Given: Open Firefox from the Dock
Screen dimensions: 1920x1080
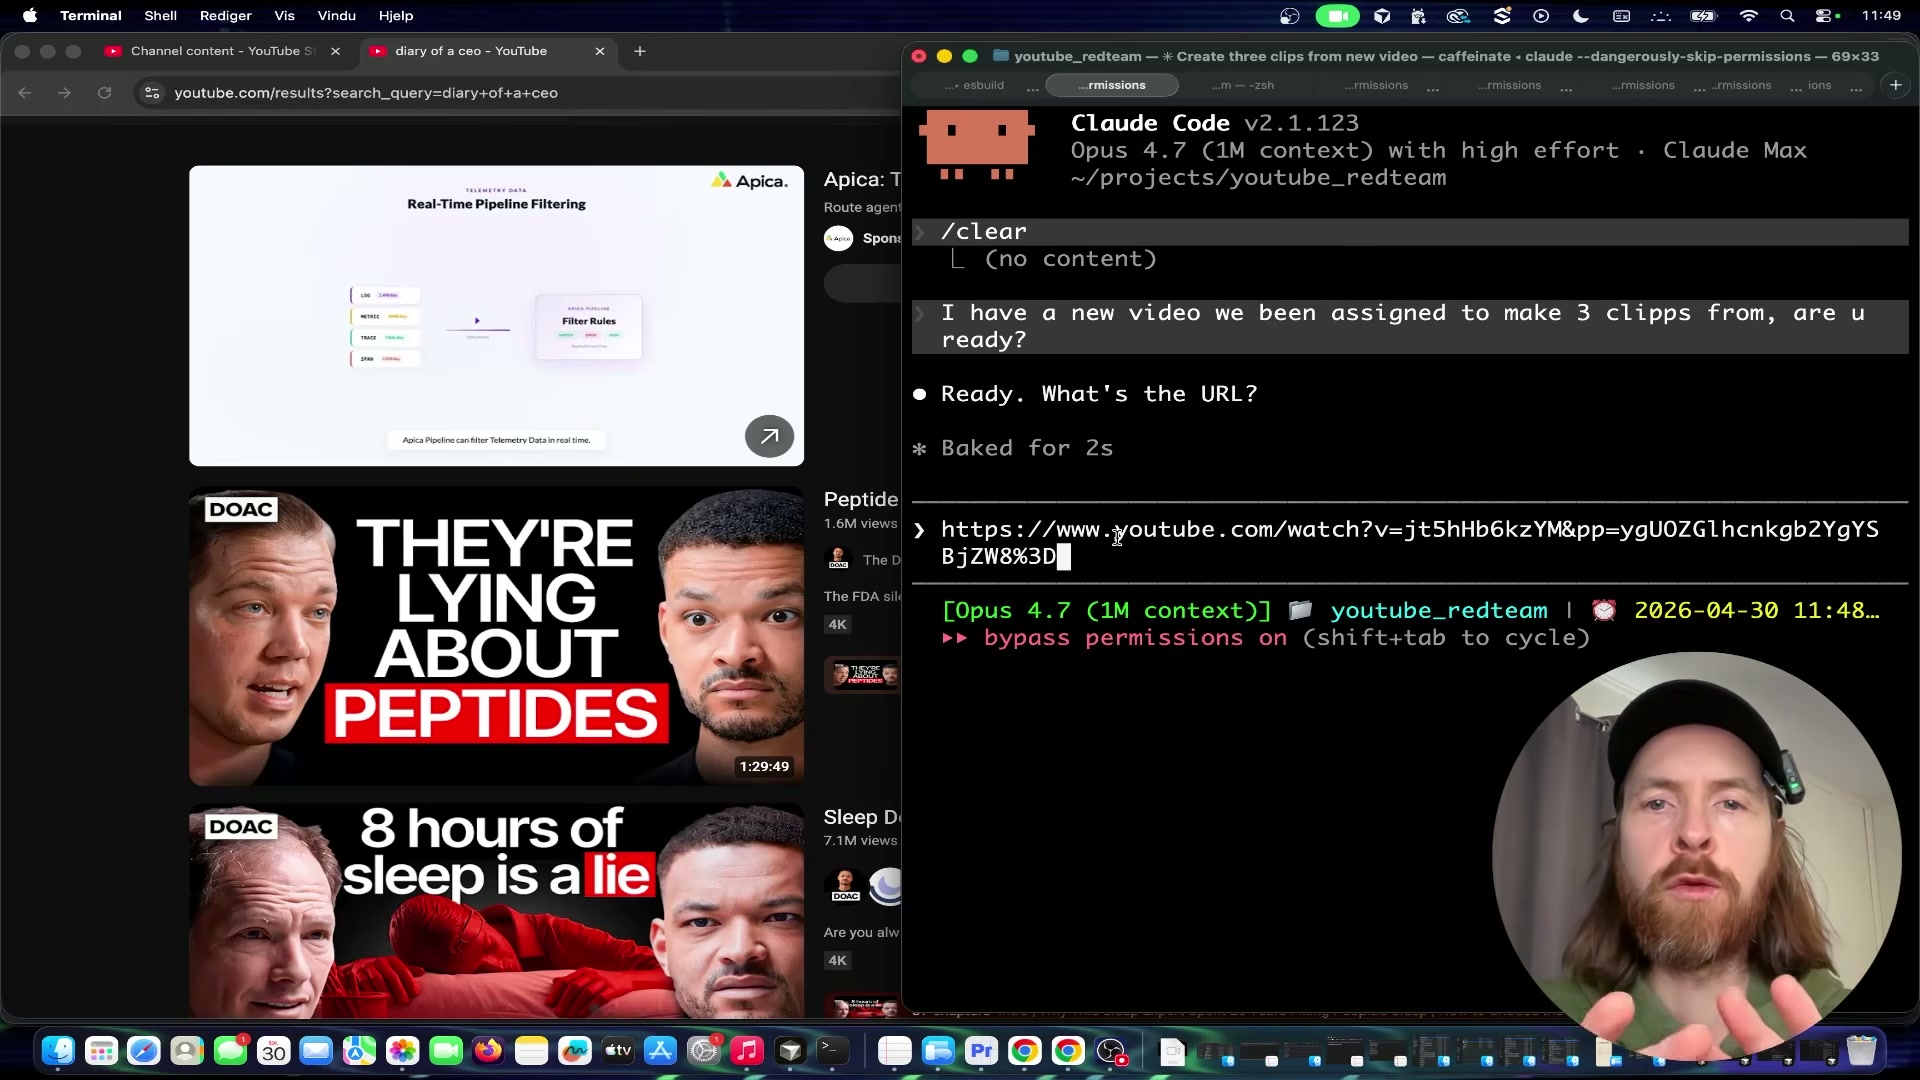Looking at the screenshot, I should (488, 1051).
